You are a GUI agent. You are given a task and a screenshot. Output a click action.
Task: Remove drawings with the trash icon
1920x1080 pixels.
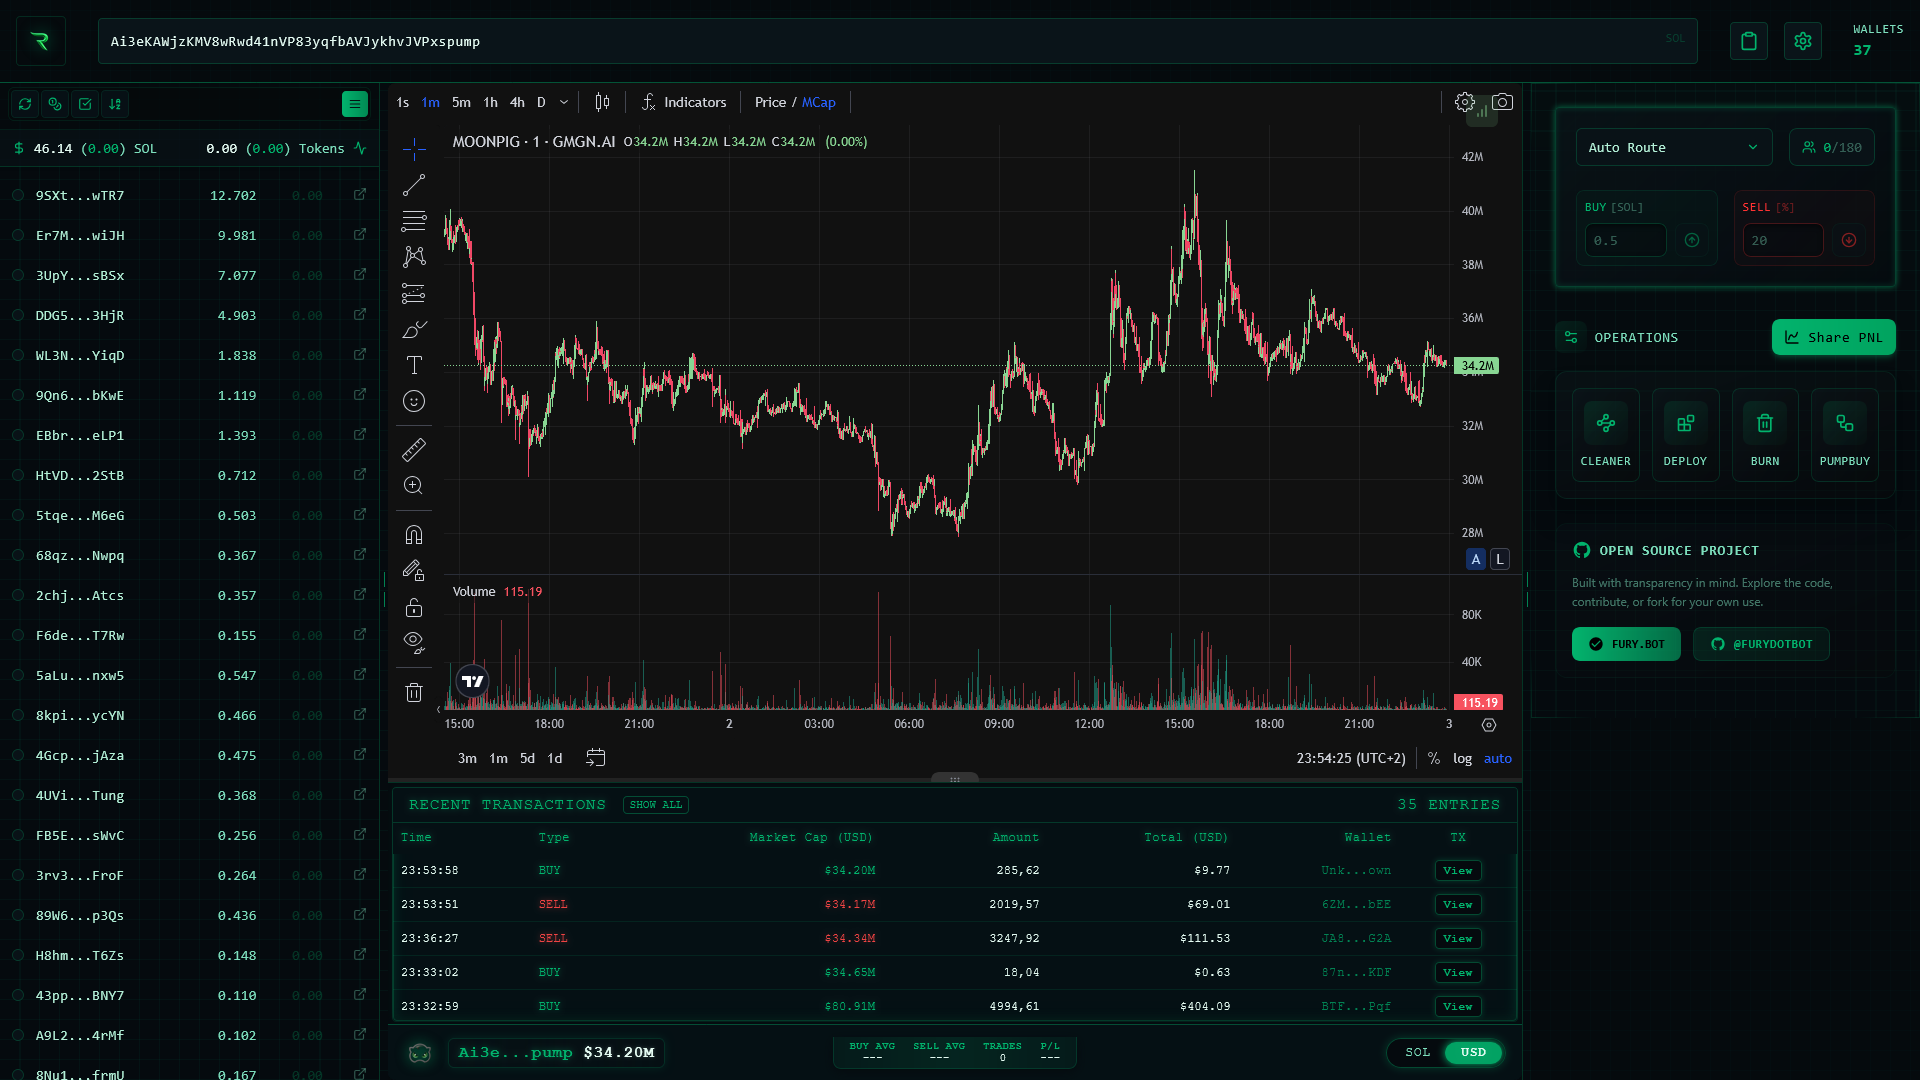tap(414, 692)
